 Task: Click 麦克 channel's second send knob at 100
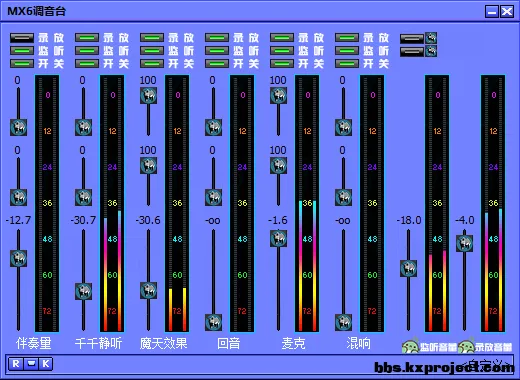pyautogui.click(x=278, y=166)
